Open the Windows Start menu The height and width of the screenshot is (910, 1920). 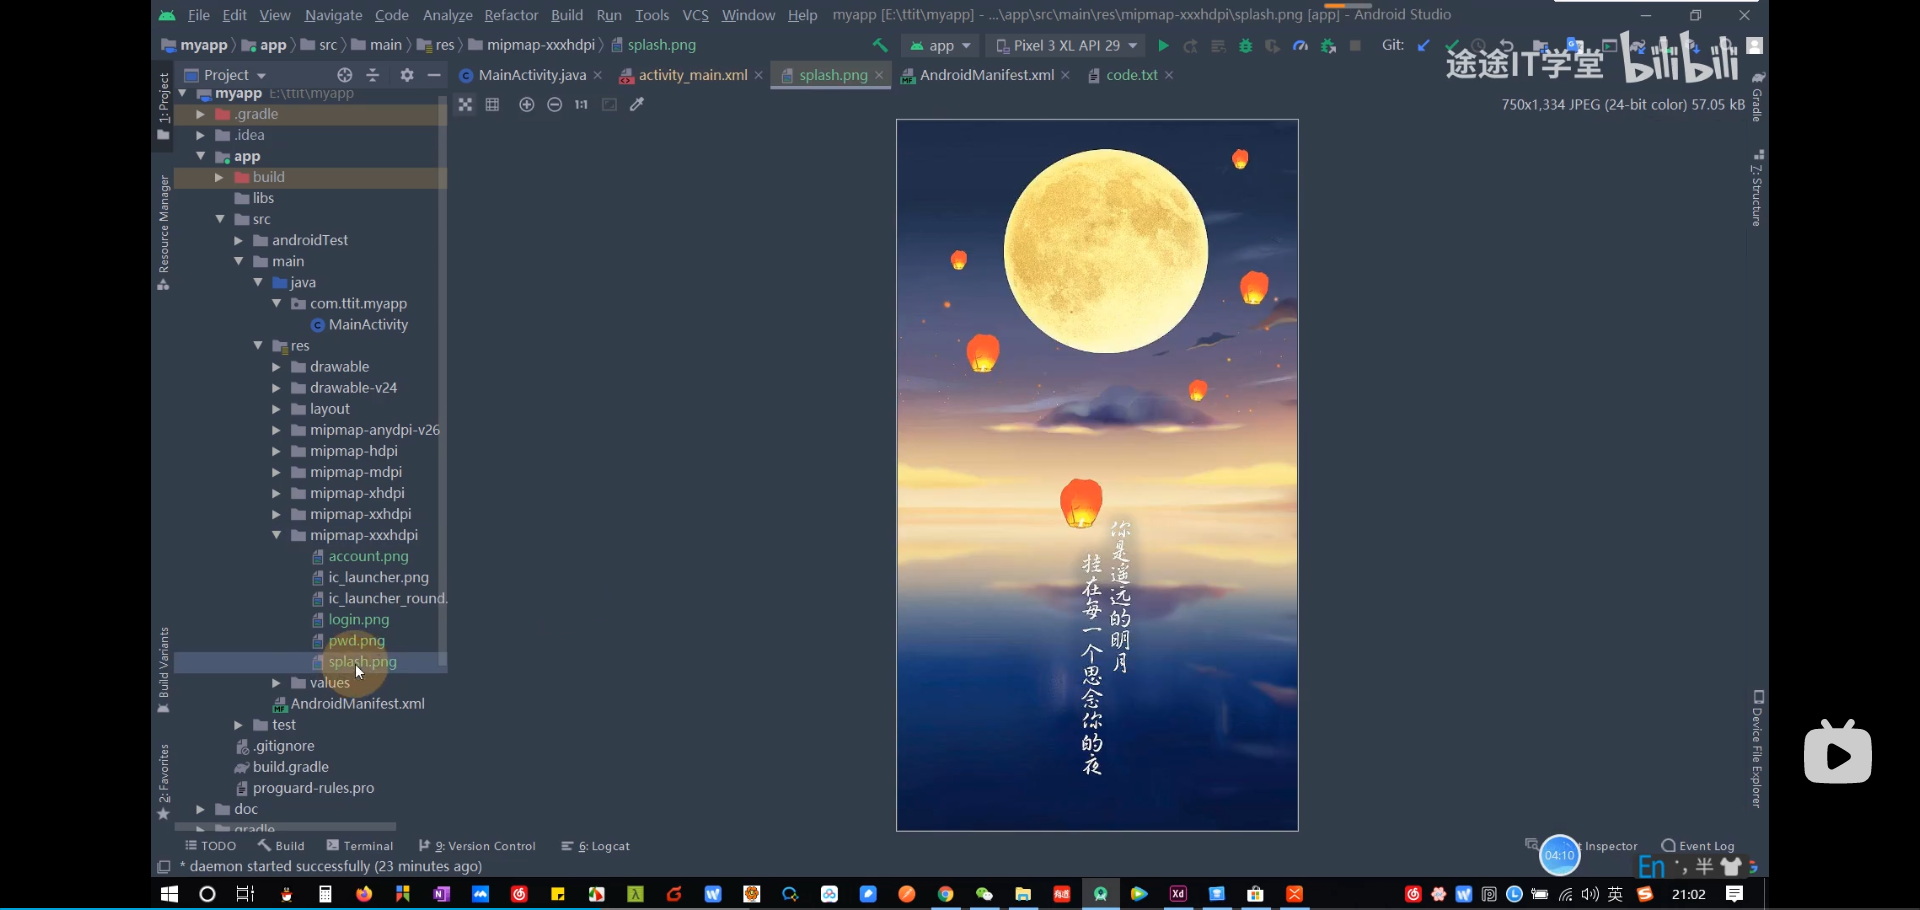pos(169,894)
